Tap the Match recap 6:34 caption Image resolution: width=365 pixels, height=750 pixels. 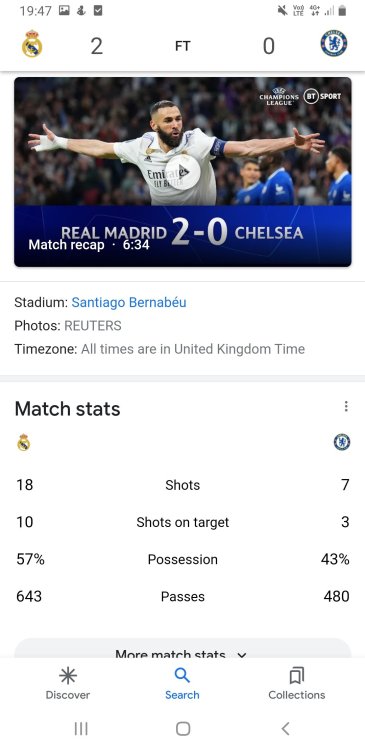click(x=89, y=245)
